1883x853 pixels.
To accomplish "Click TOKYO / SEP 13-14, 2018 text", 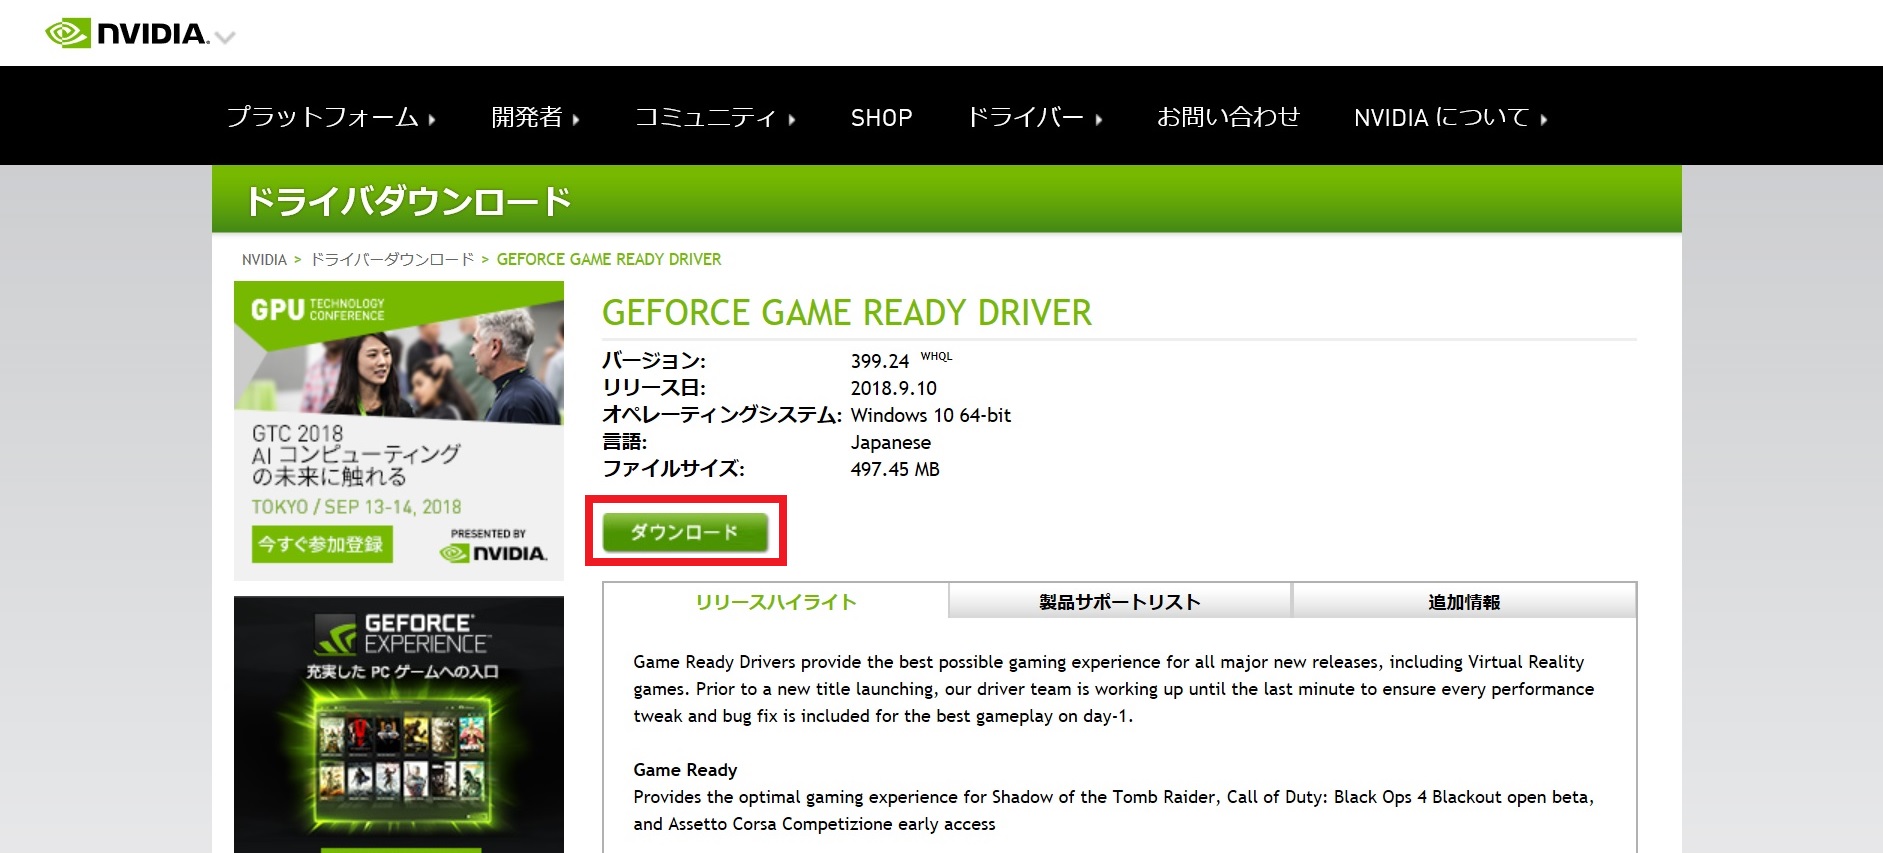I will tap(356, 507).
